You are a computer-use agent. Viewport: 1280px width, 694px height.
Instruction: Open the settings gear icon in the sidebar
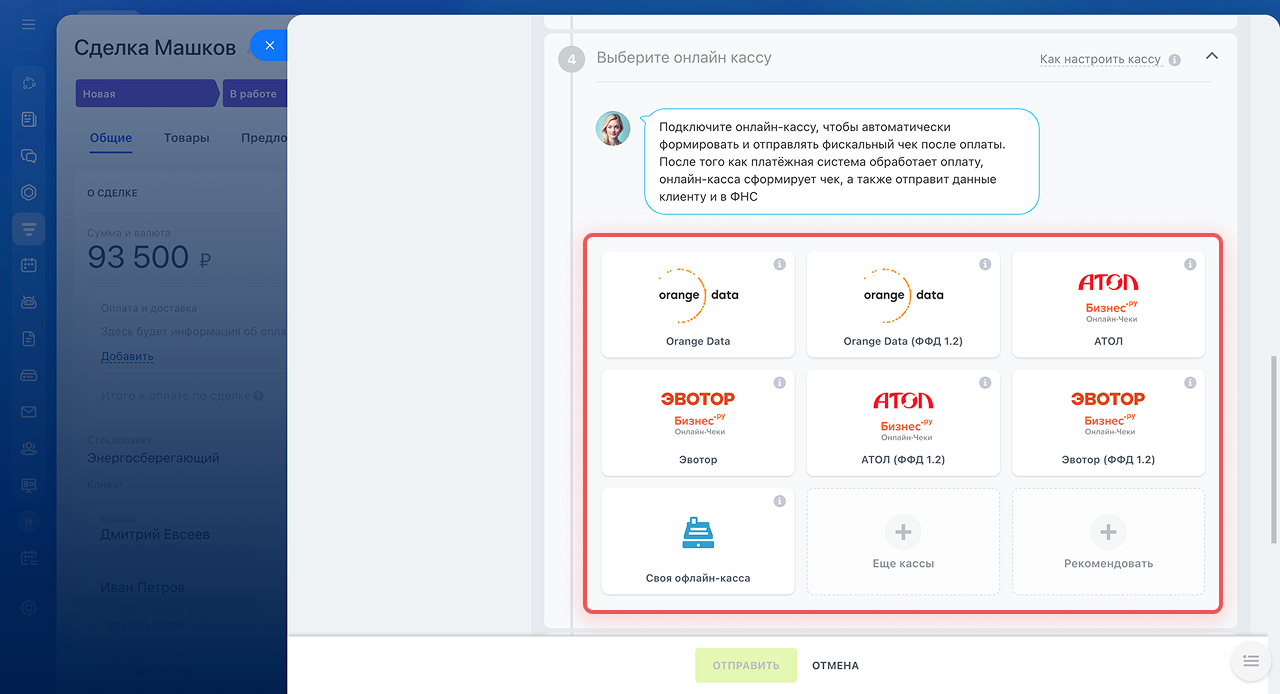click(28, 608)
